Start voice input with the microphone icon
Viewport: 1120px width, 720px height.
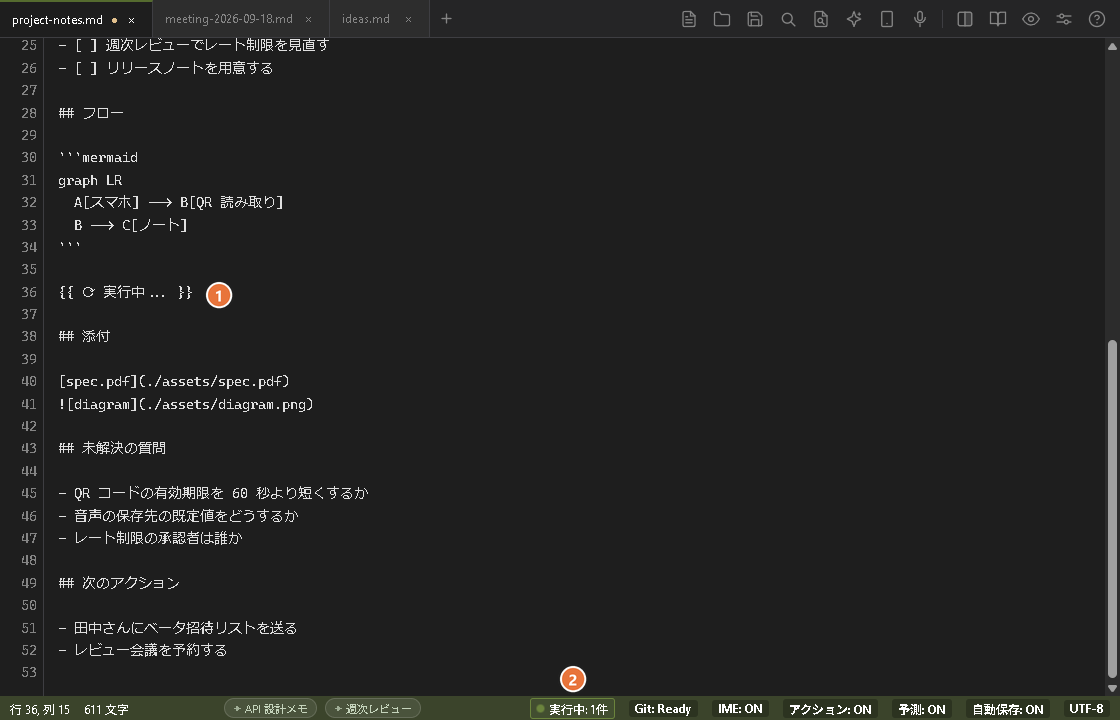pos(921,19)
